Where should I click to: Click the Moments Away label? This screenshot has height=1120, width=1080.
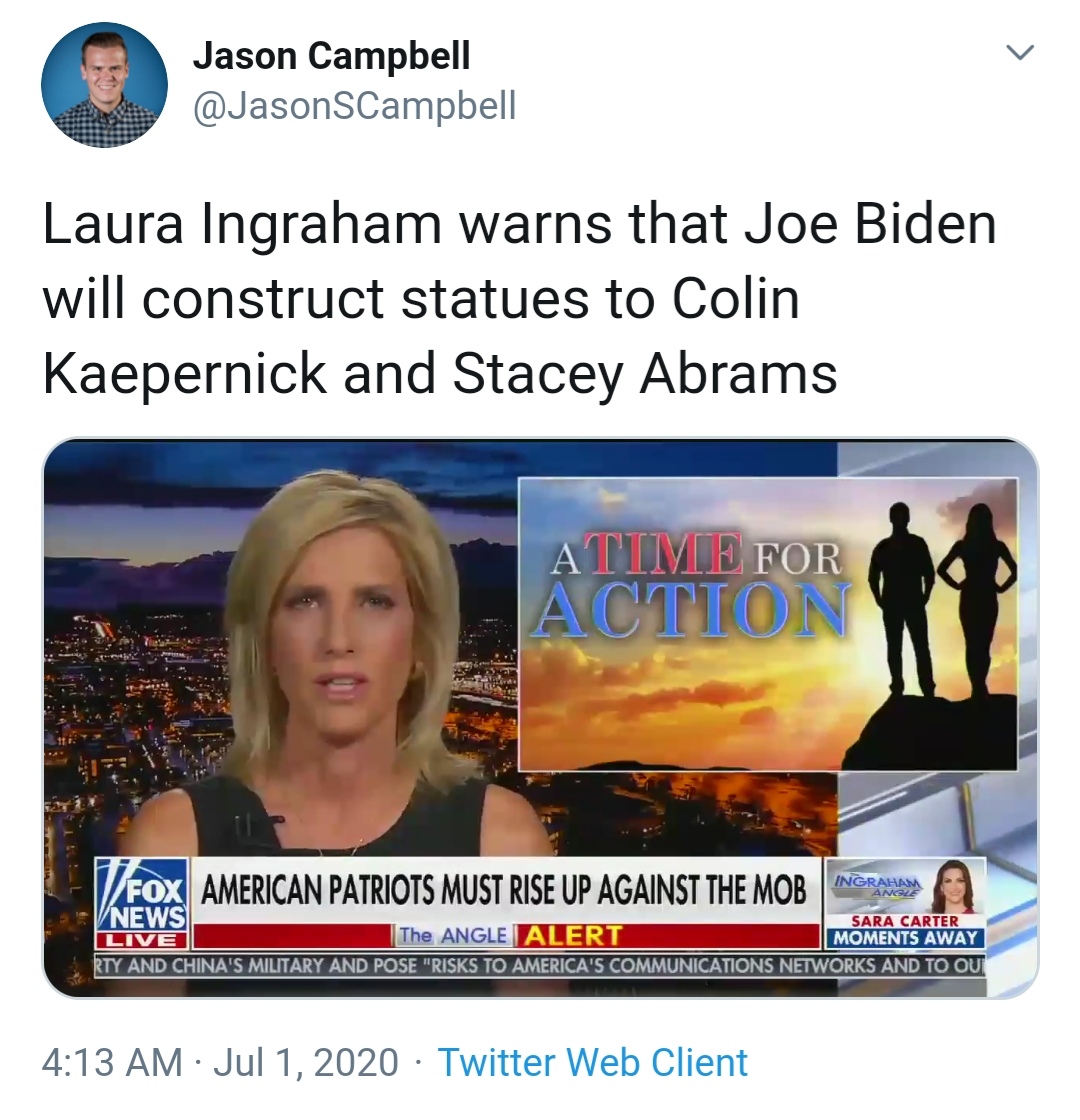[906, 938]
